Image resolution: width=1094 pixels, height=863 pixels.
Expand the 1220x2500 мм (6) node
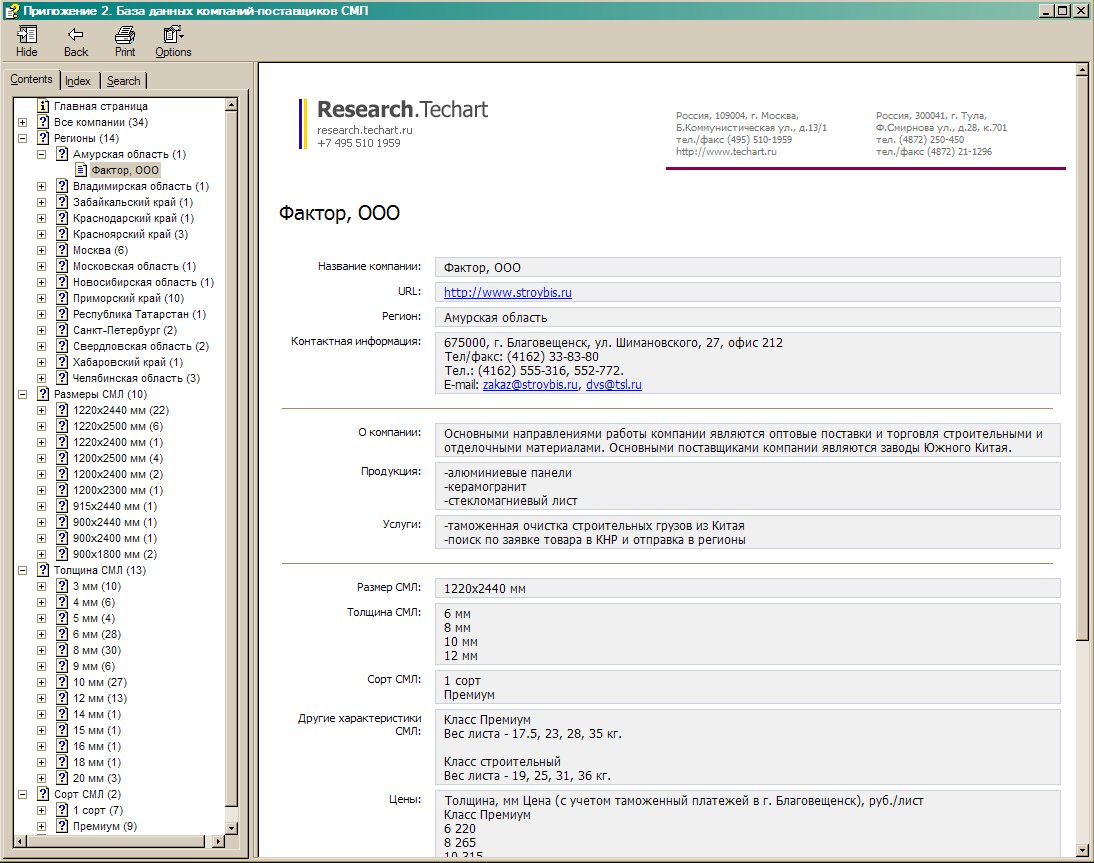41,426
